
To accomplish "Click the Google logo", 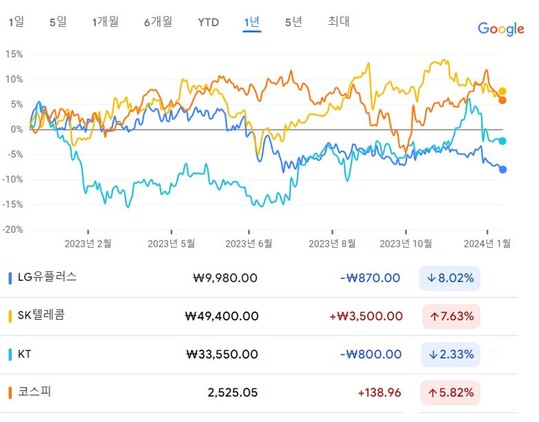I will (501, 29).
